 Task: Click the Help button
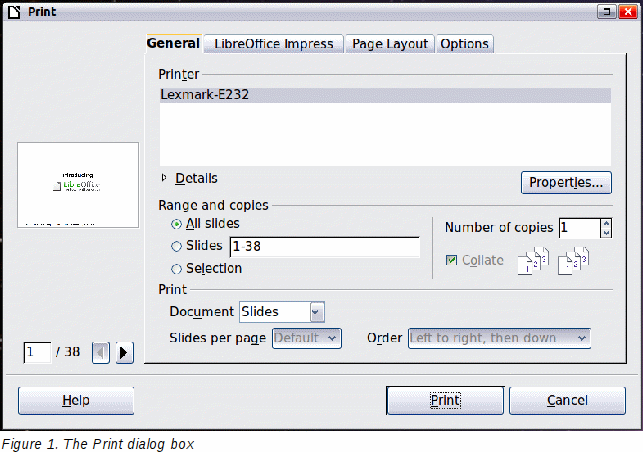pyautogui.click(x=76, y=400)
